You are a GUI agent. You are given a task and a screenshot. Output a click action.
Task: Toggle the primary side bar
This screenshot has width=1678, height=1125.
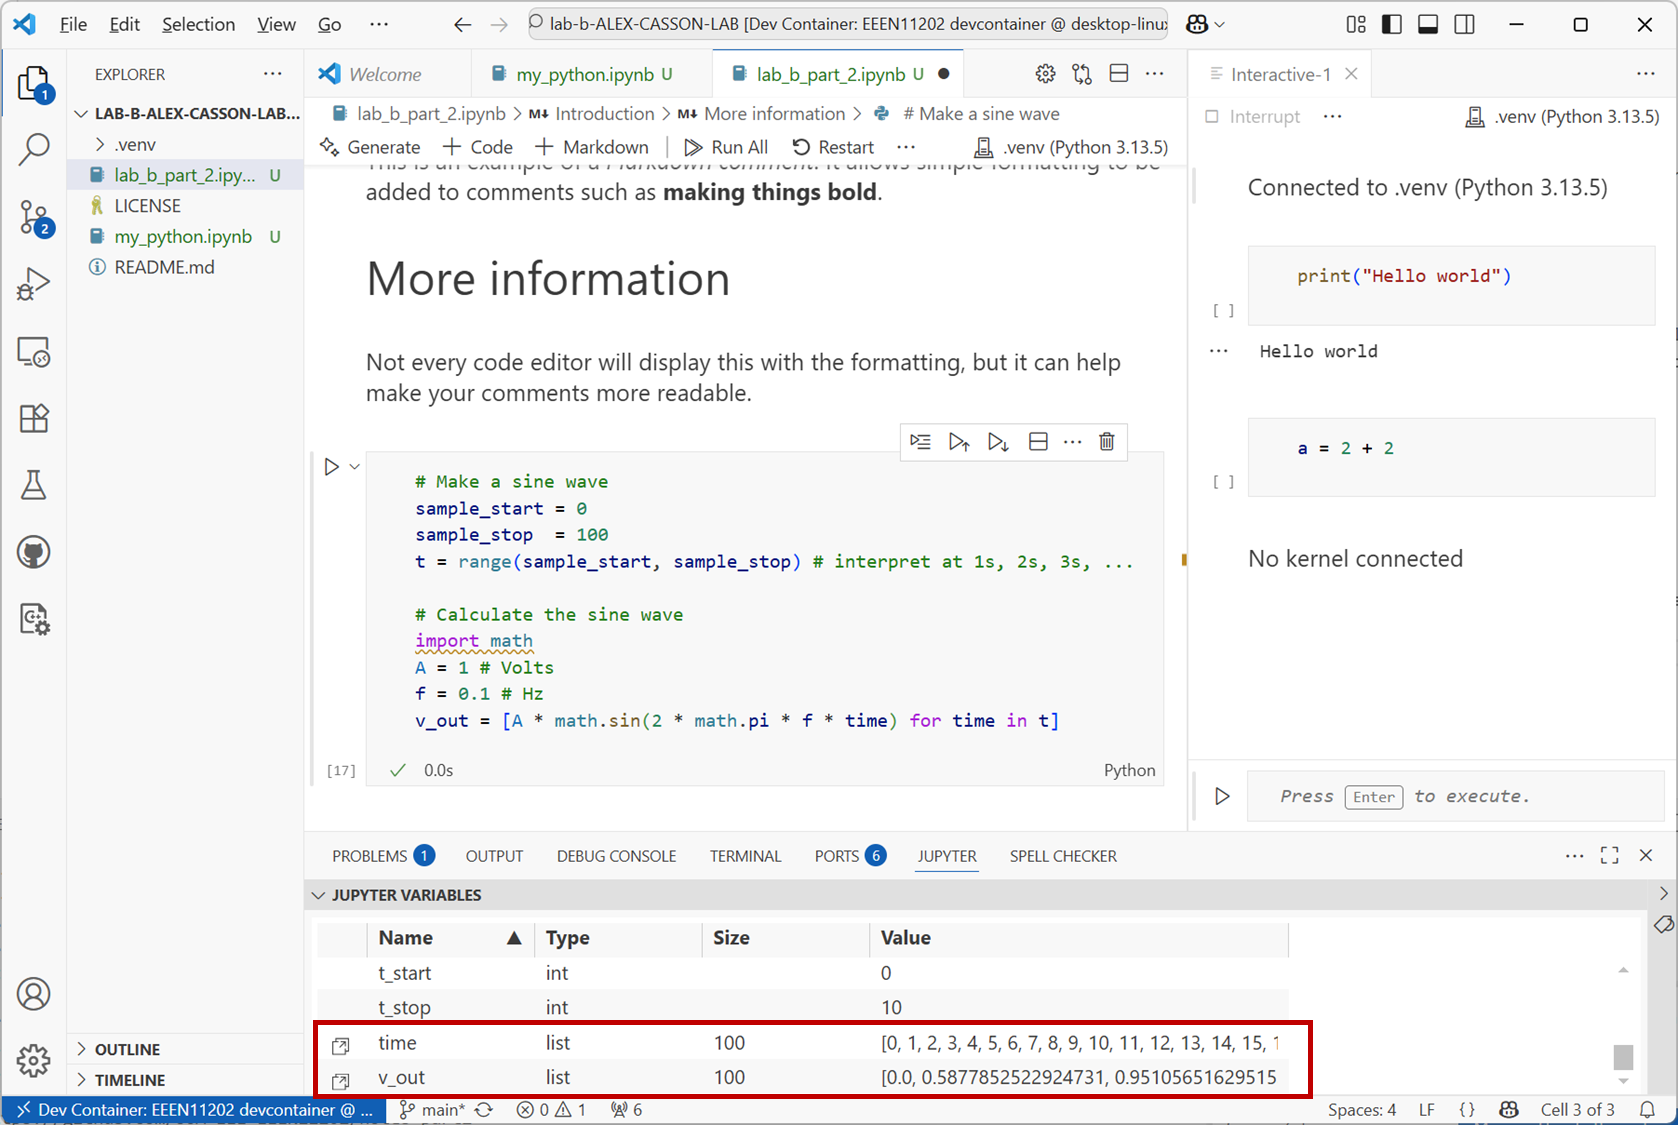point(1391,24)
